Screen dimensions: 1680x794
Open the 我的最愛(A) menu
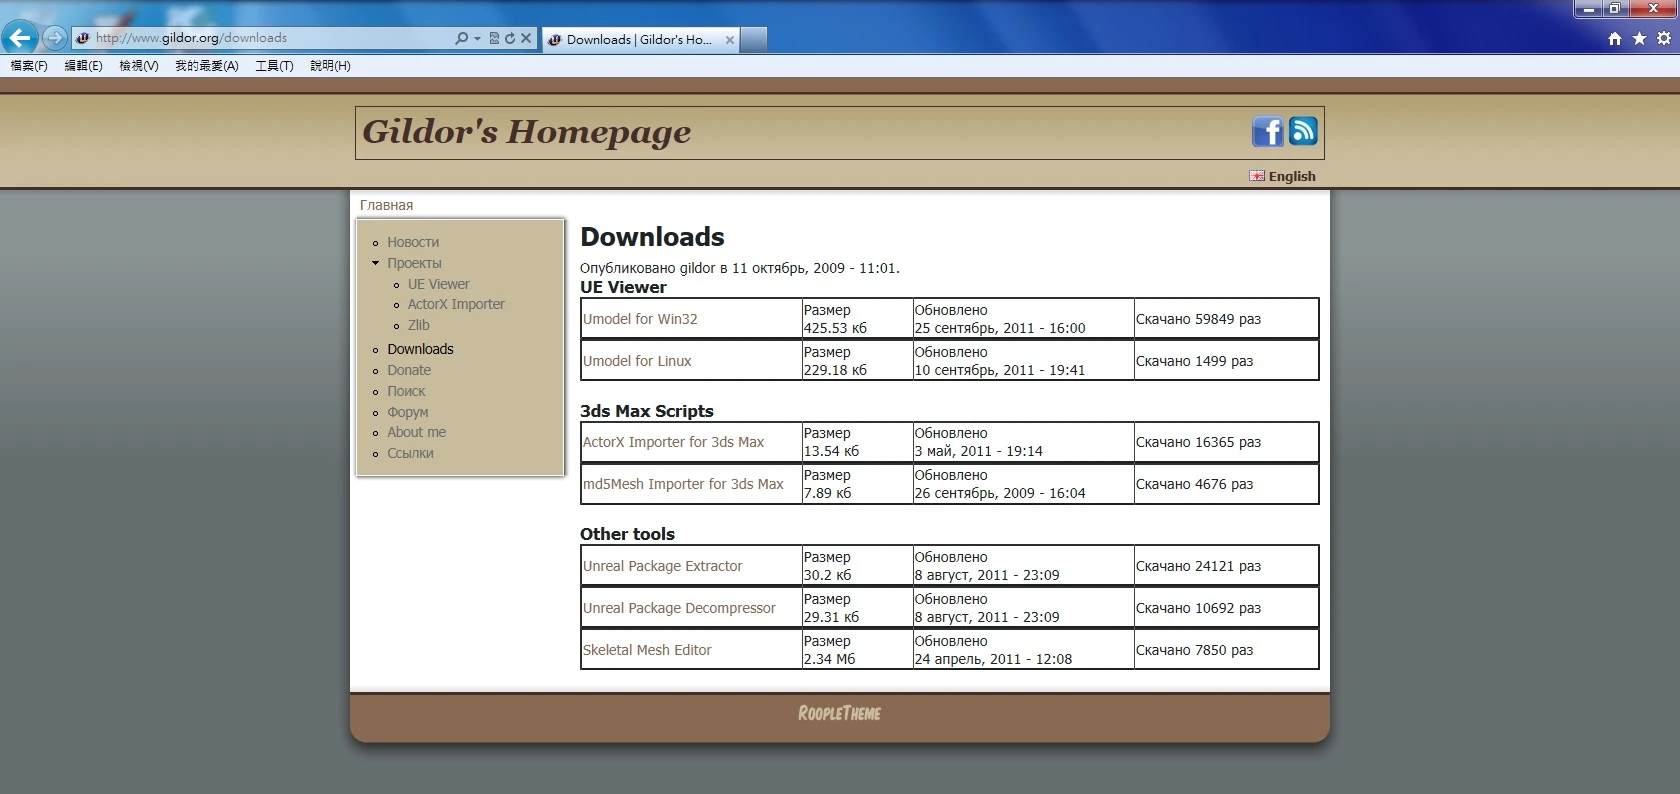click(207, 66)
